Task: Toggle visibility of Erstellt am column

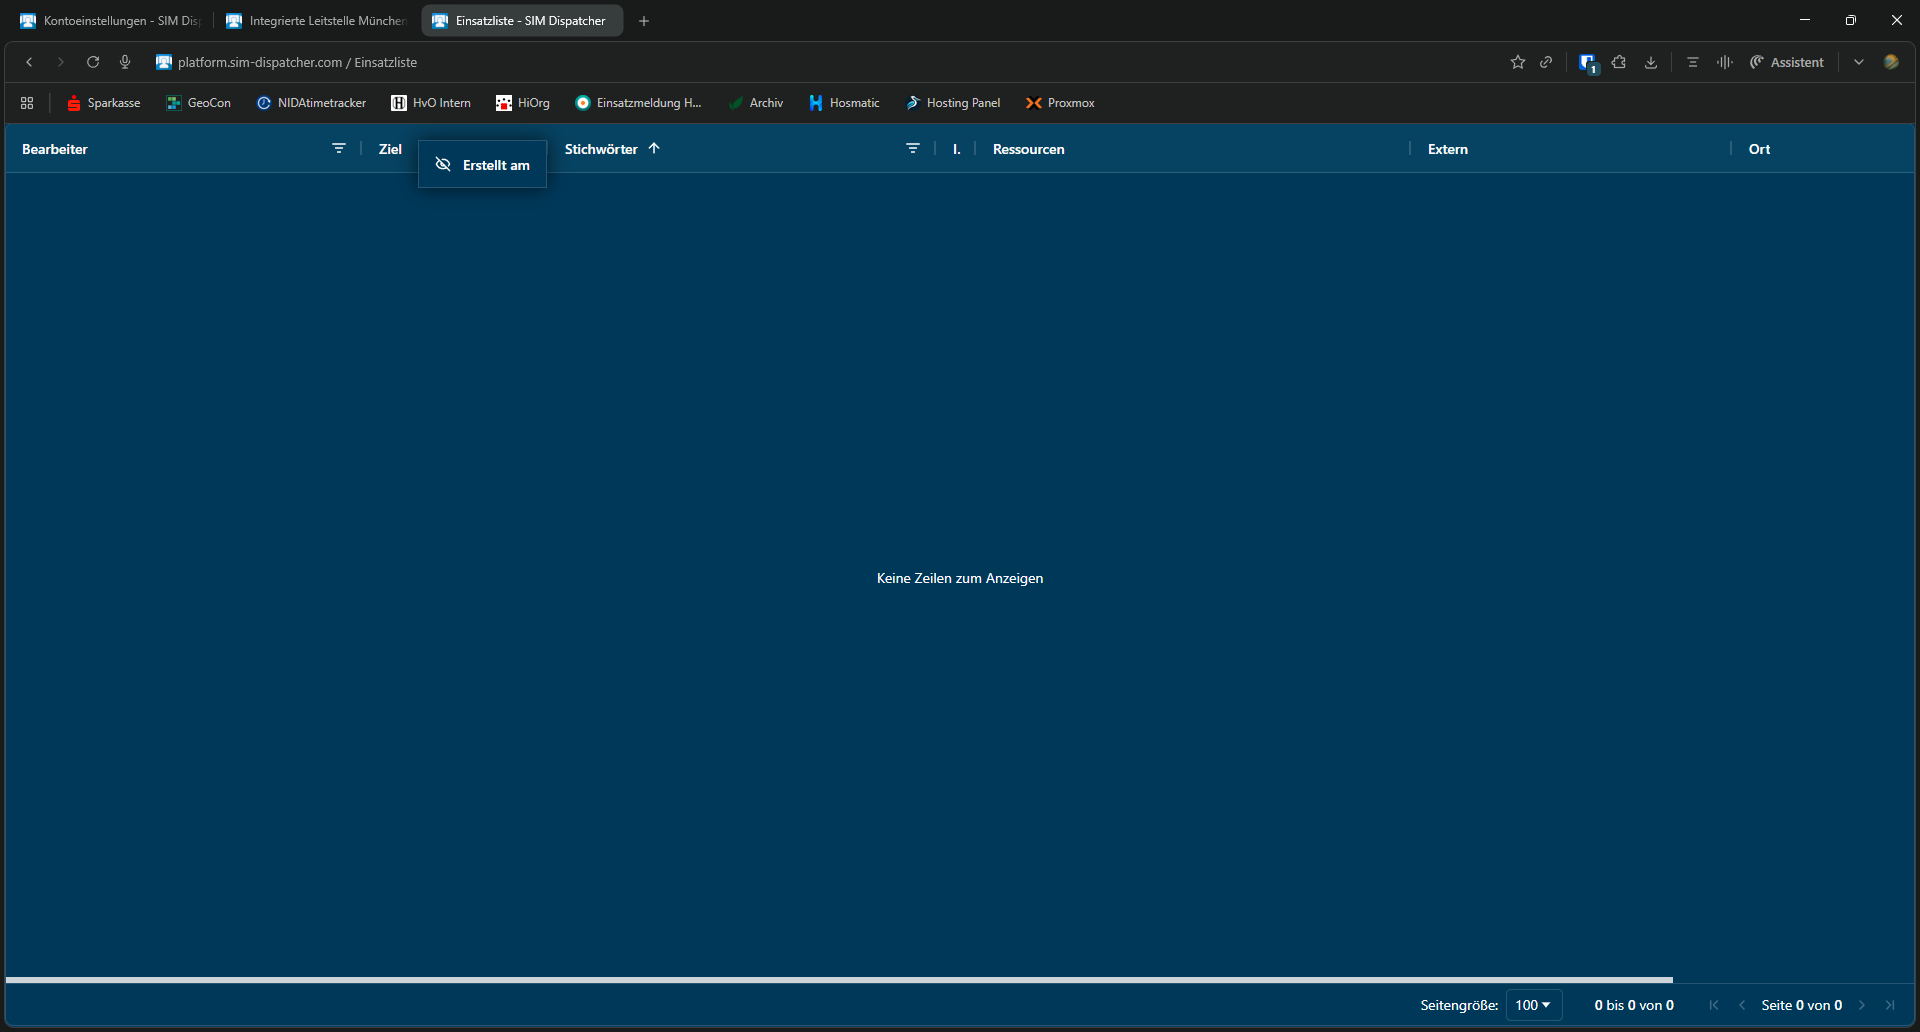Action: [x=443, y=165]
